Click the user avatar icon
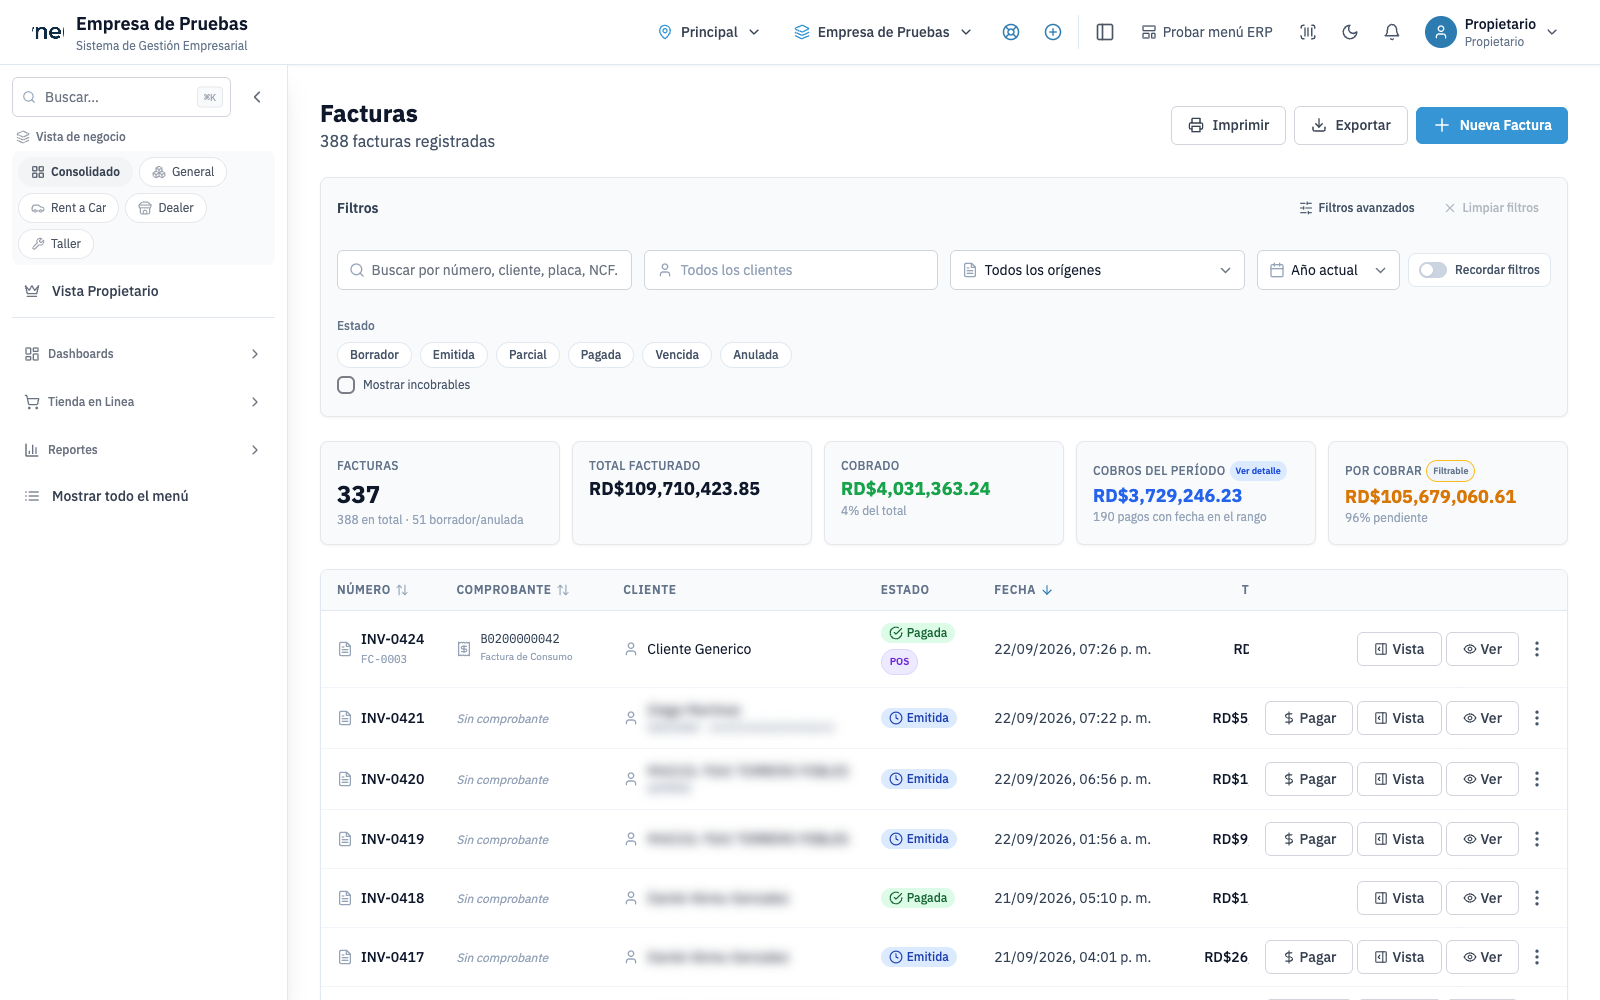1600x1000 pixels. (1440, 32)
